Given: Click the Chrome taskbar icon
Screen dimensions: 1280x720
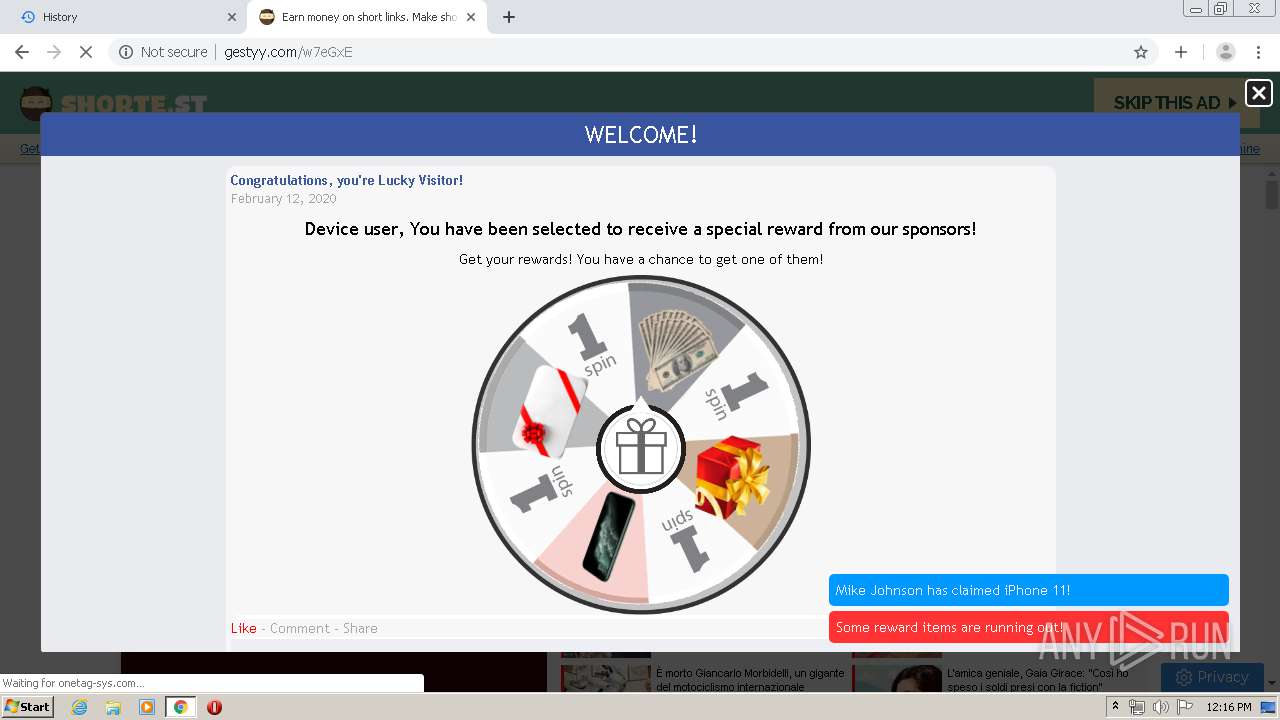Looking at the screenshot, I should coord(180,707).
